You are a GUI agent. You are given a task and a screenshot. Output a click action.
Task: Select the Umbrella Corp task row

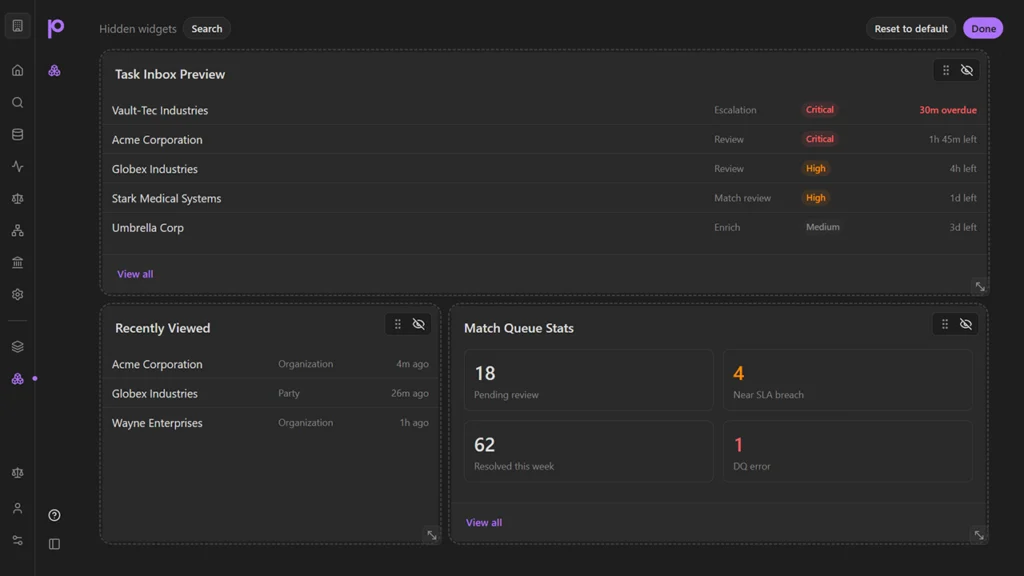click(x=545, y=227)
